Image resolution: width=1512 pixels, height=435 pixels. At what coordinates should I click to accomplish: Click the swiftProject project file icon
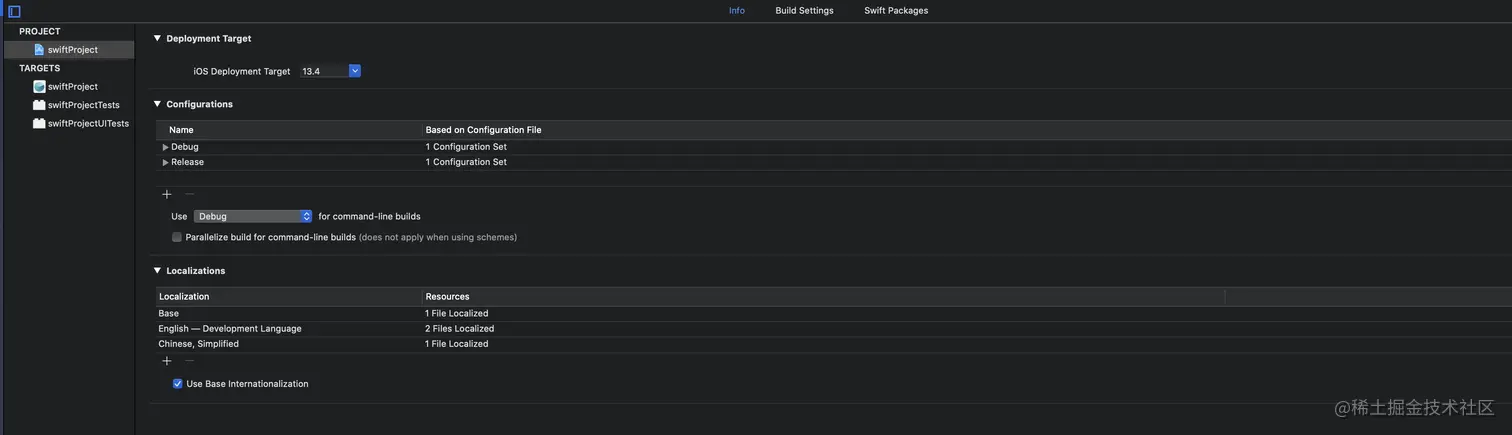tap(39, 49)
